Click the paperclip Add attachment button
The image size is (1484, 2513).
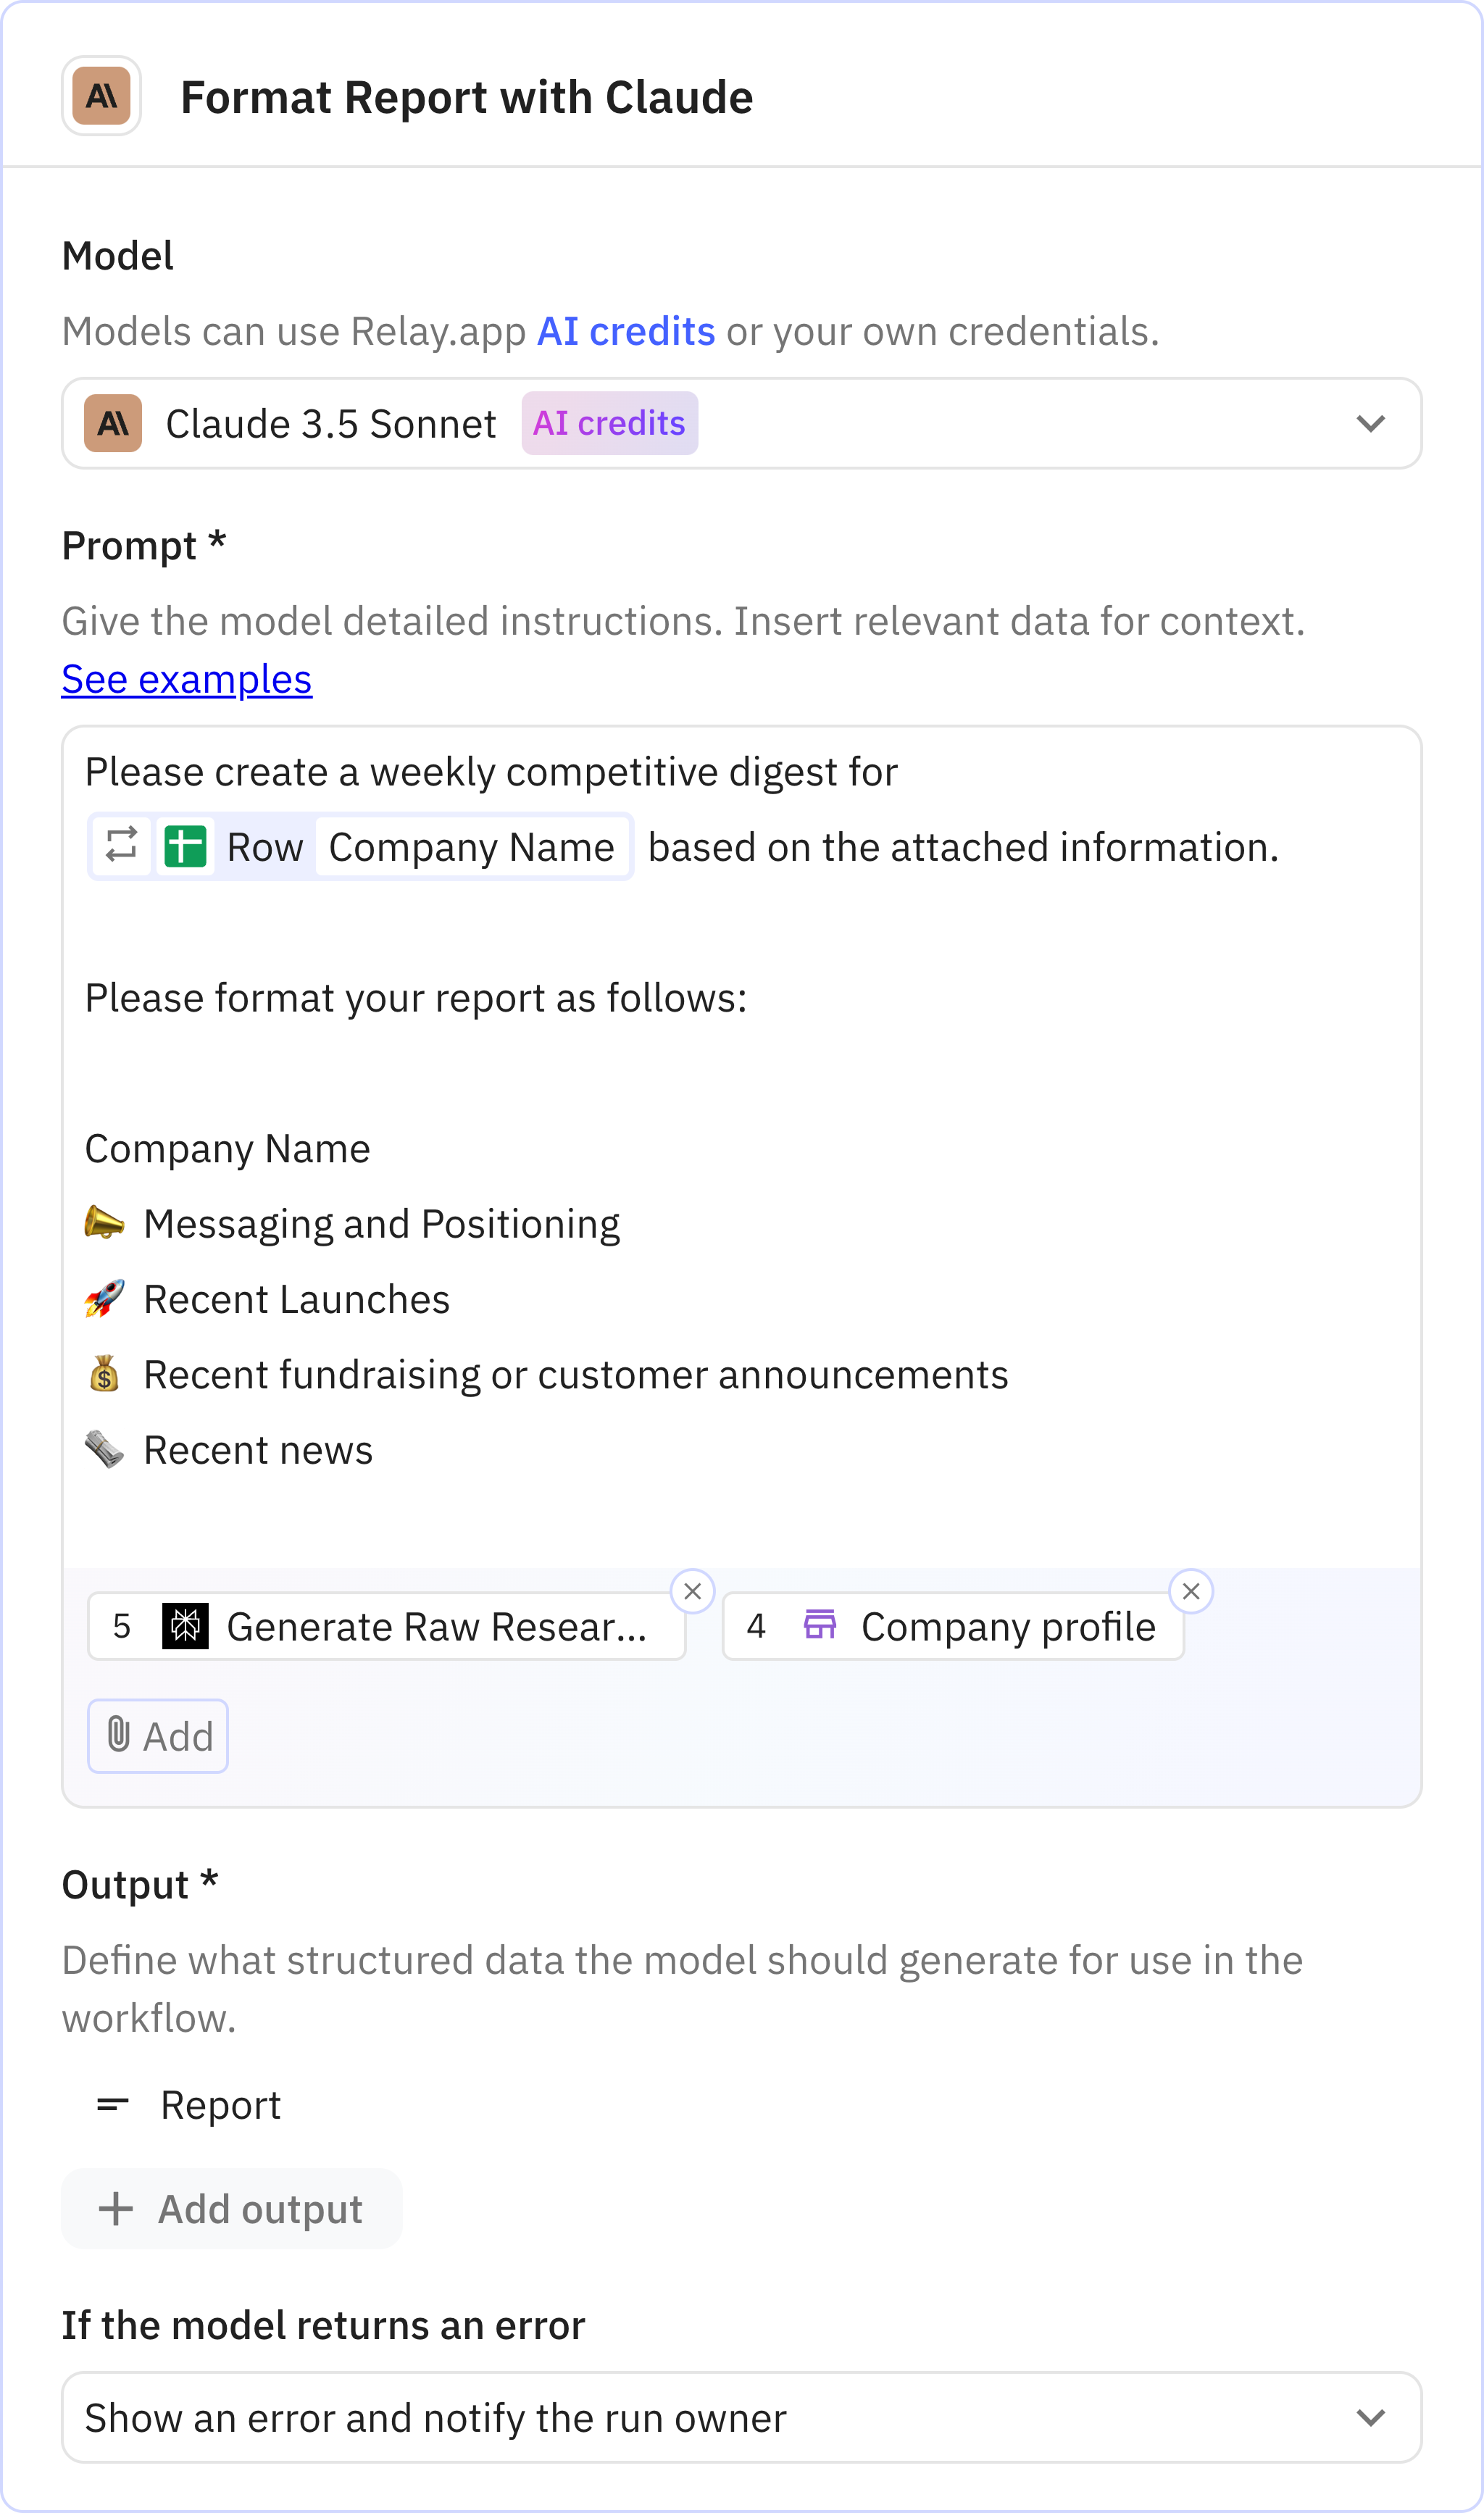coord(158,1736)
